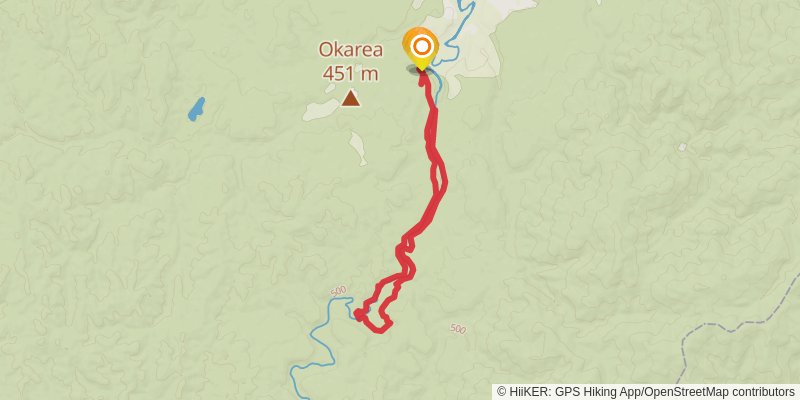Click the "Okarea" place name label

point(351,51)
